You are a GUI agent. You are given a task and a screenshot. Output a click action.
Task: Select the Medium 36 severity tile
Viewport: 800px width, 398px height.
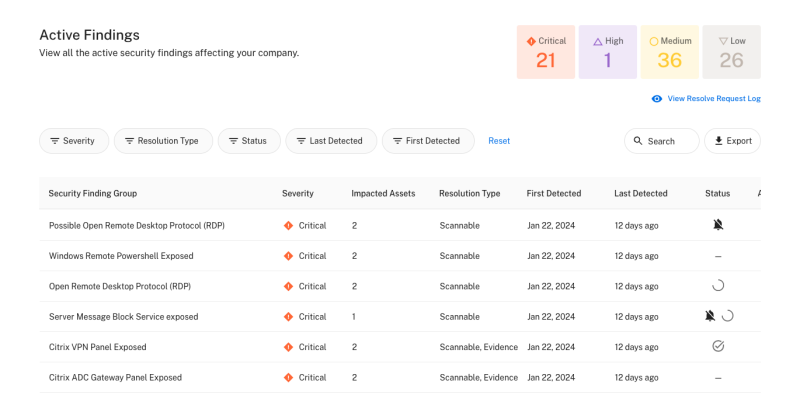click(x=669, y=52)
